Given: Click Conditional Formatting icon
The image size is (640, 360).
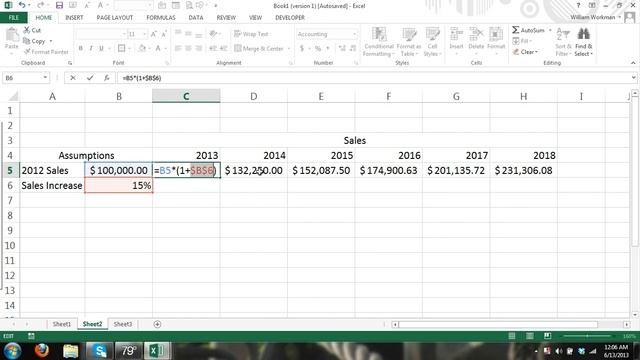Looking at the screenshot, I should click(379, 35).
